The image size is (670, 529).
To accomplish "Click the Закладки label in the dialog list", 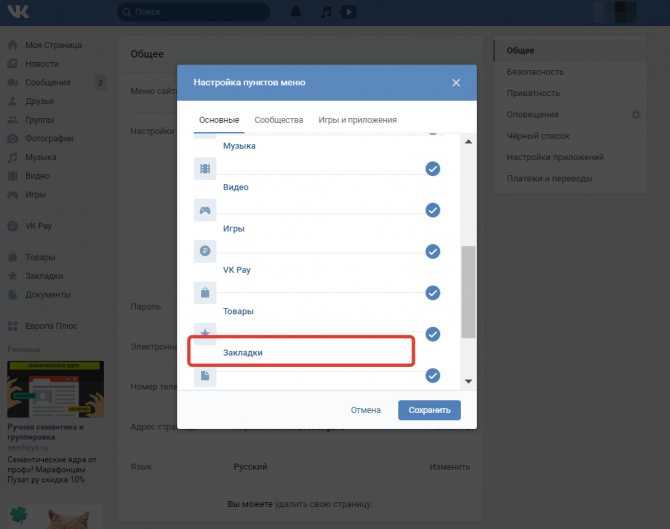I will coord(243,353).
